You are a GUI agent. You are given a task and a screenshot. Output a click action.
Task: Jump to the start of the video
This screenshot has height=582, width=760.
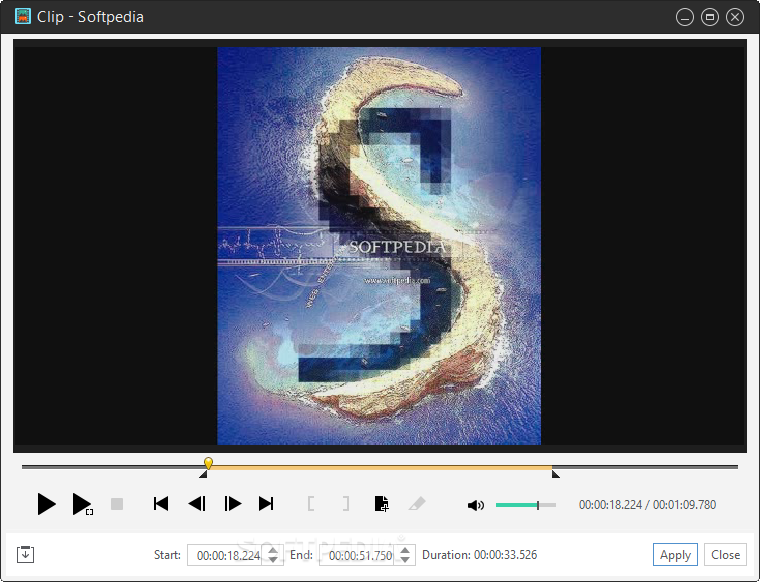[161, 504]
